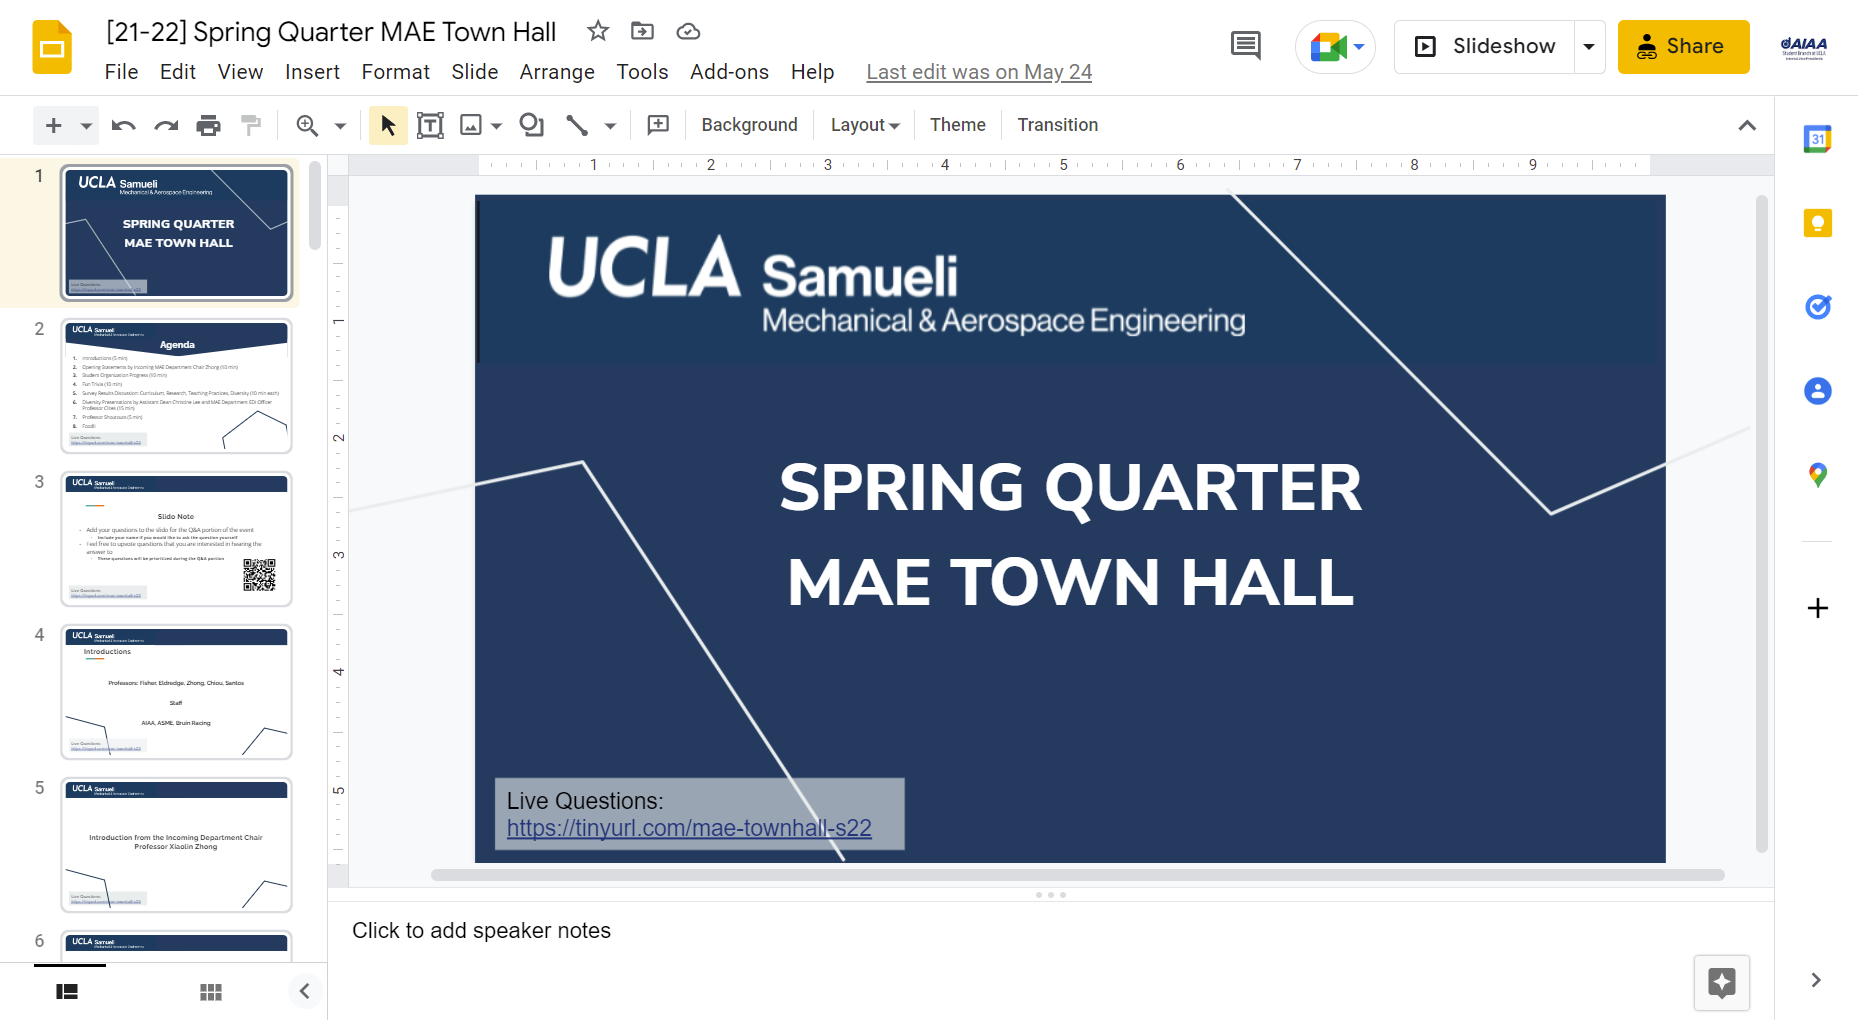The image size is (1858, 1020).
Task: Redo the last action
Action: (166, 125)
